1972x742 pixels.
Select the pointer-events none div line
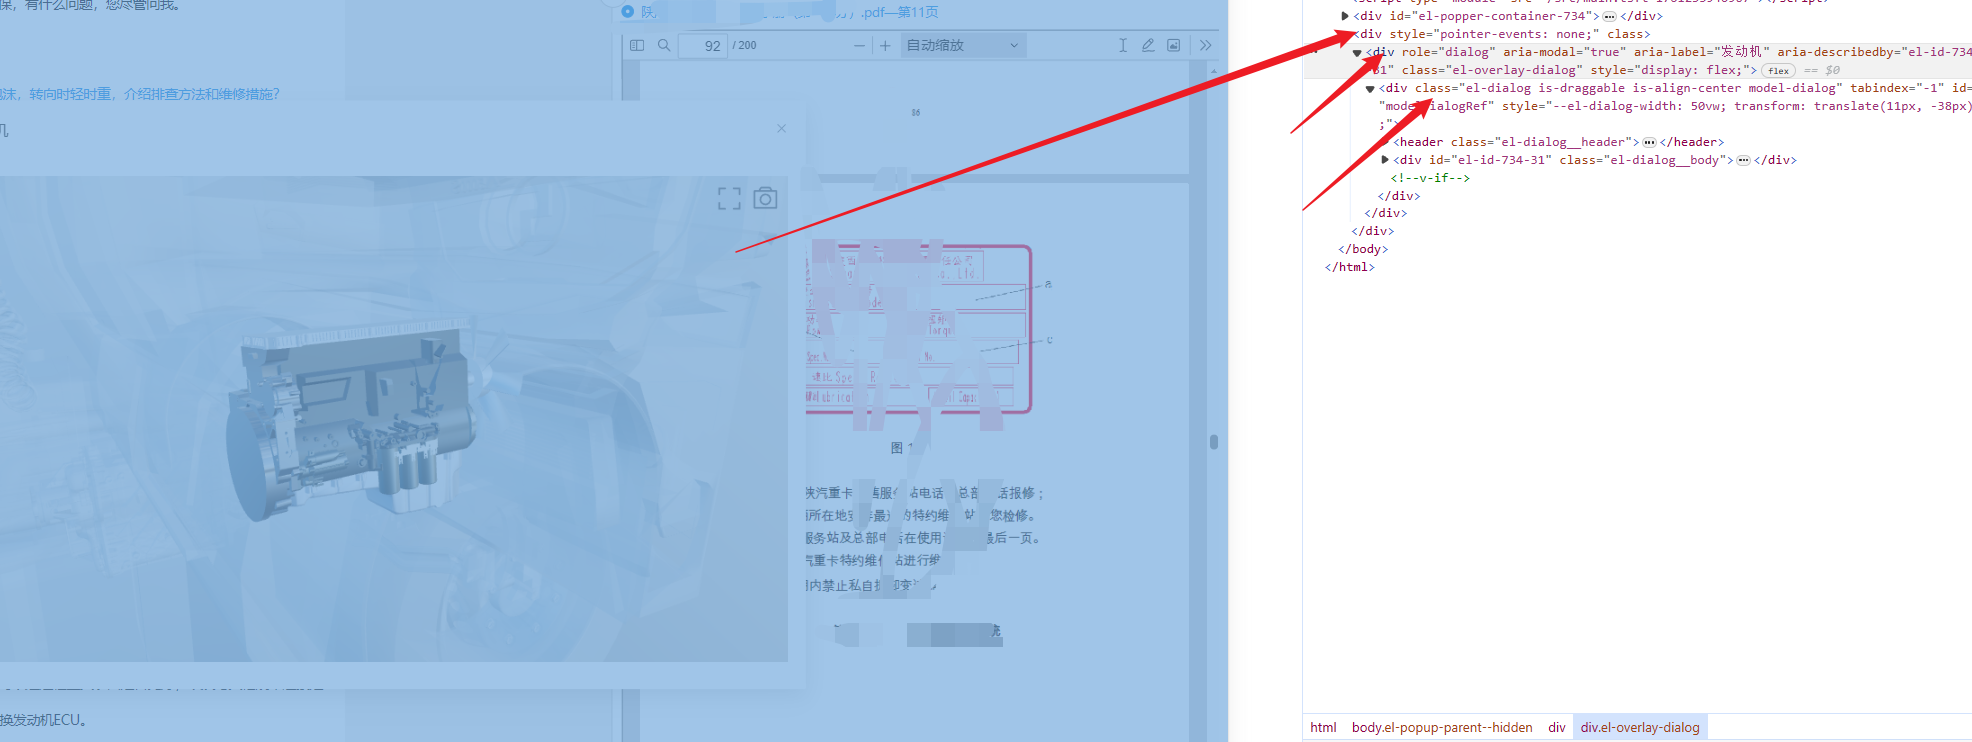click(x=1502, y=34)
